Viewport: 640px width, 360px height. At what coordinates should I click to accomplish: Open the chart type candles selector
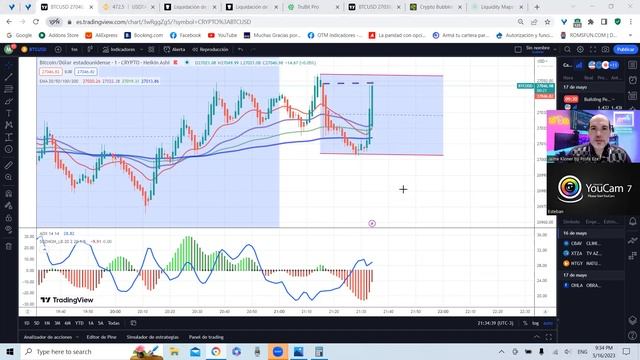(x=90, y=49)
